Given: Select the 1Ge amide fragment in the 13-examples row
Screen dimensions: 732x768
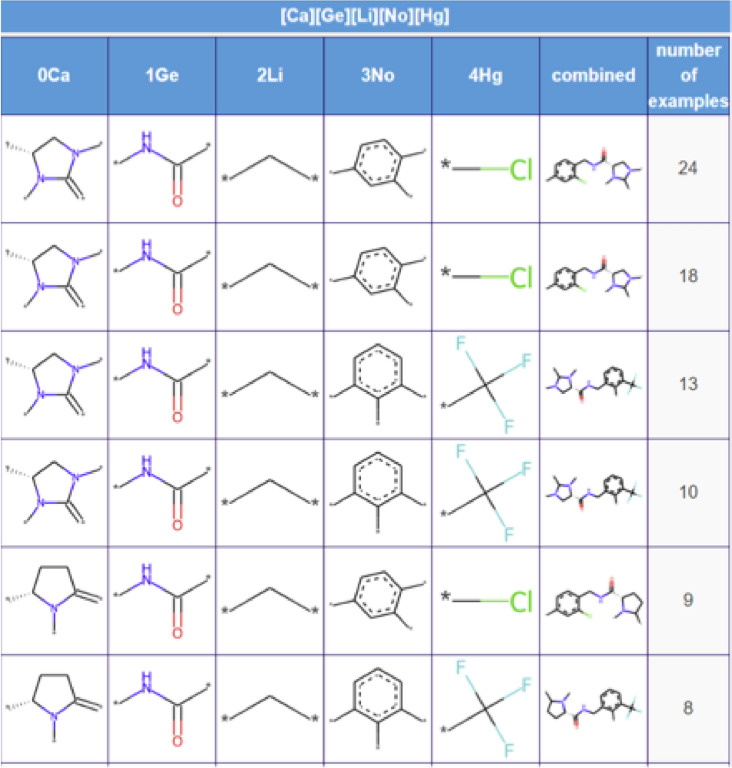Looking at the screenshot, I should pyautogui.click(x=162, y=385).
